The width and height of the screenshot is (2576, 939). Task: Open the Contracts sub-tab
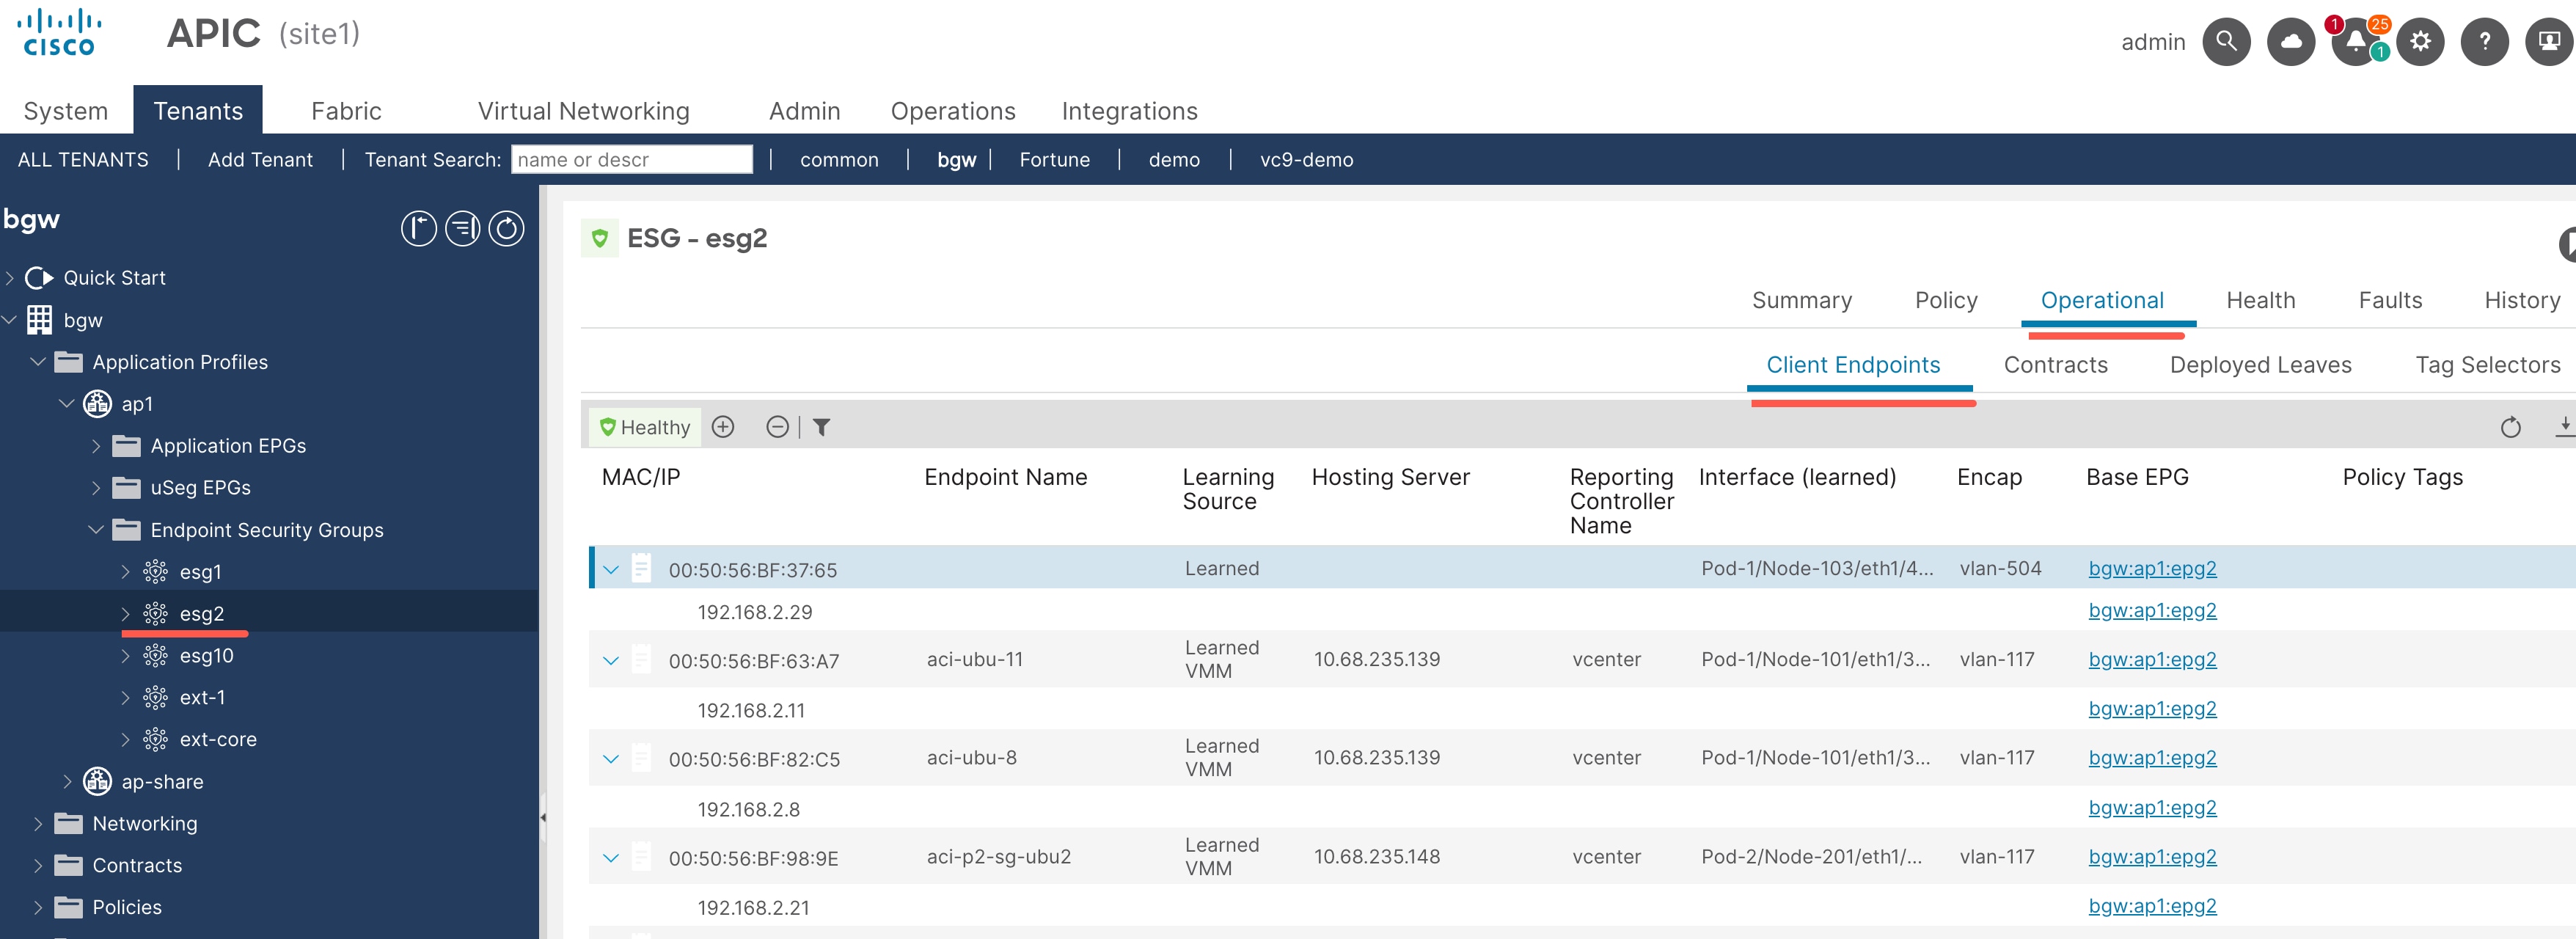click(x=2055, y=365)
